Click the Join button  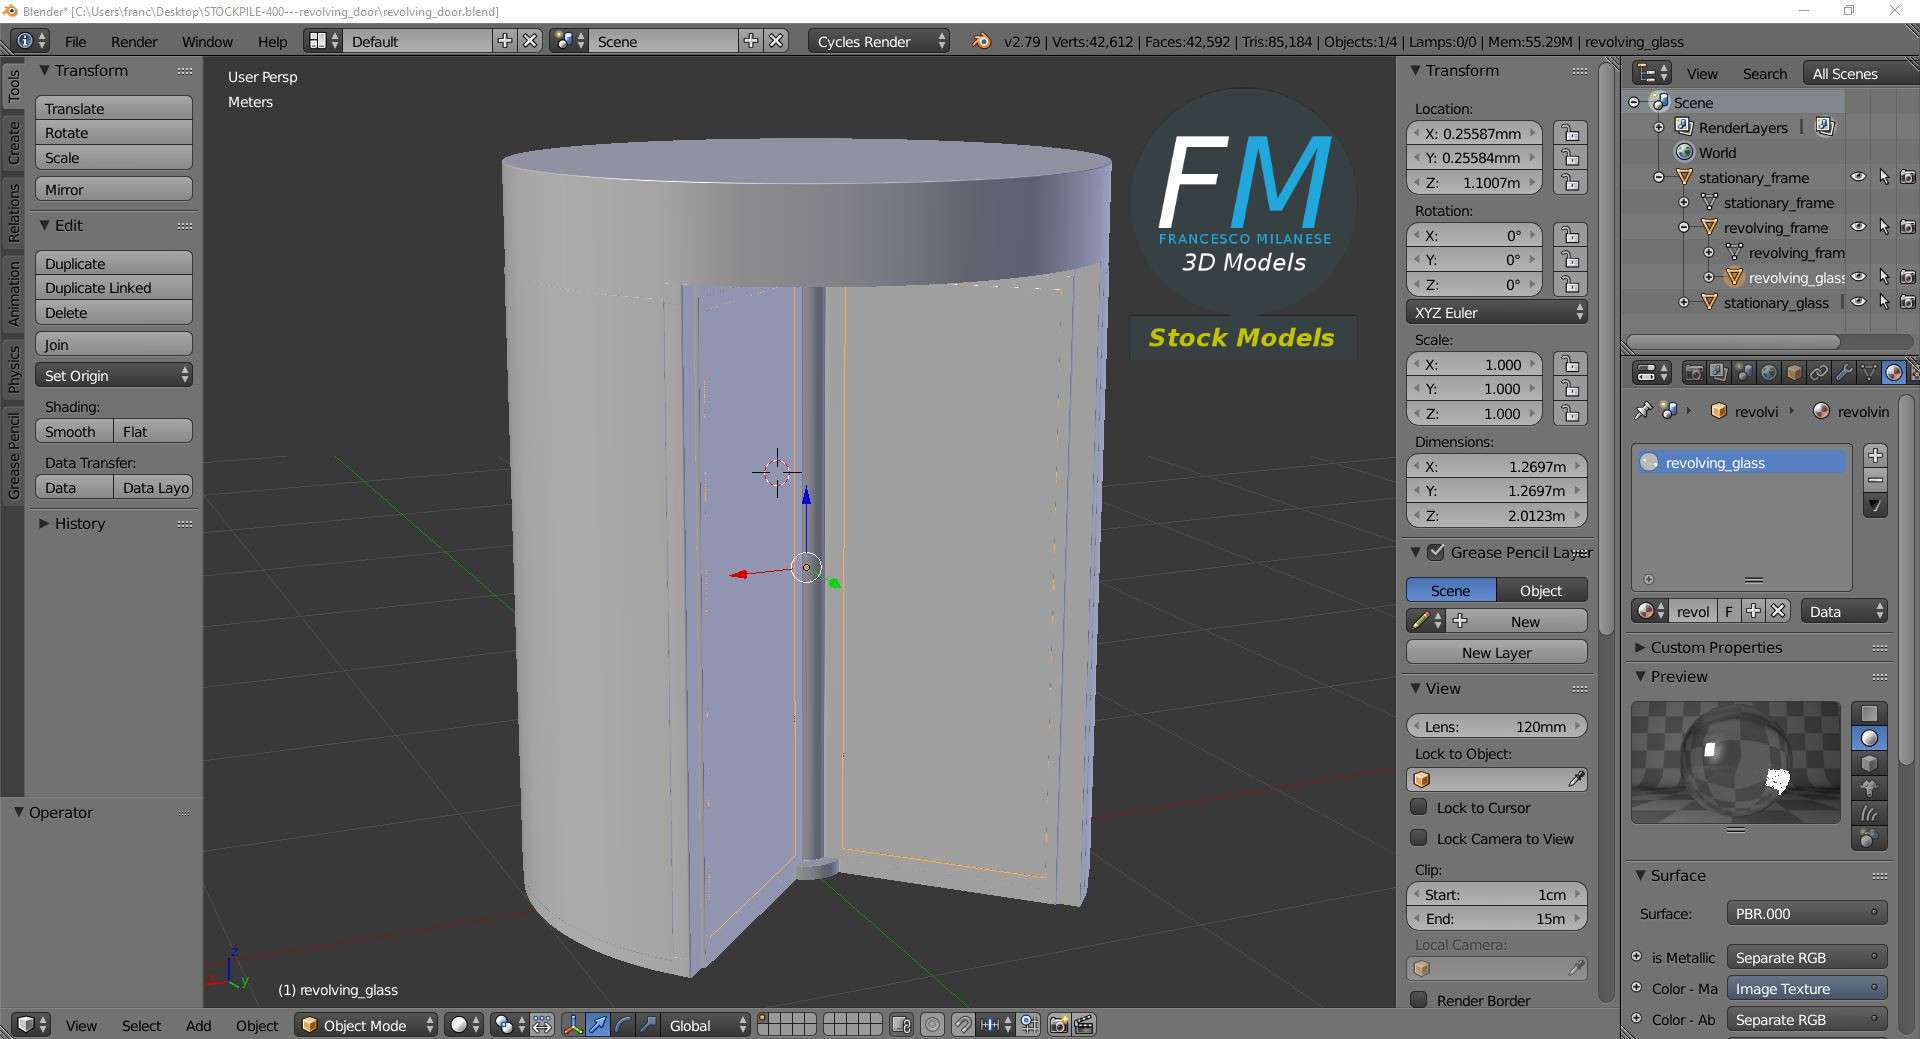tap(114, 344)
